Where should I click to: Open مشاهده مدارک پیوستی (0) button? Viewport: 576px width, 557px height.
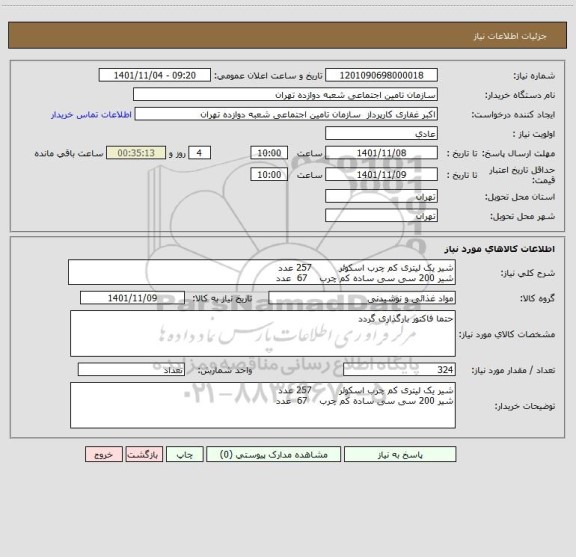coord(274,454)
